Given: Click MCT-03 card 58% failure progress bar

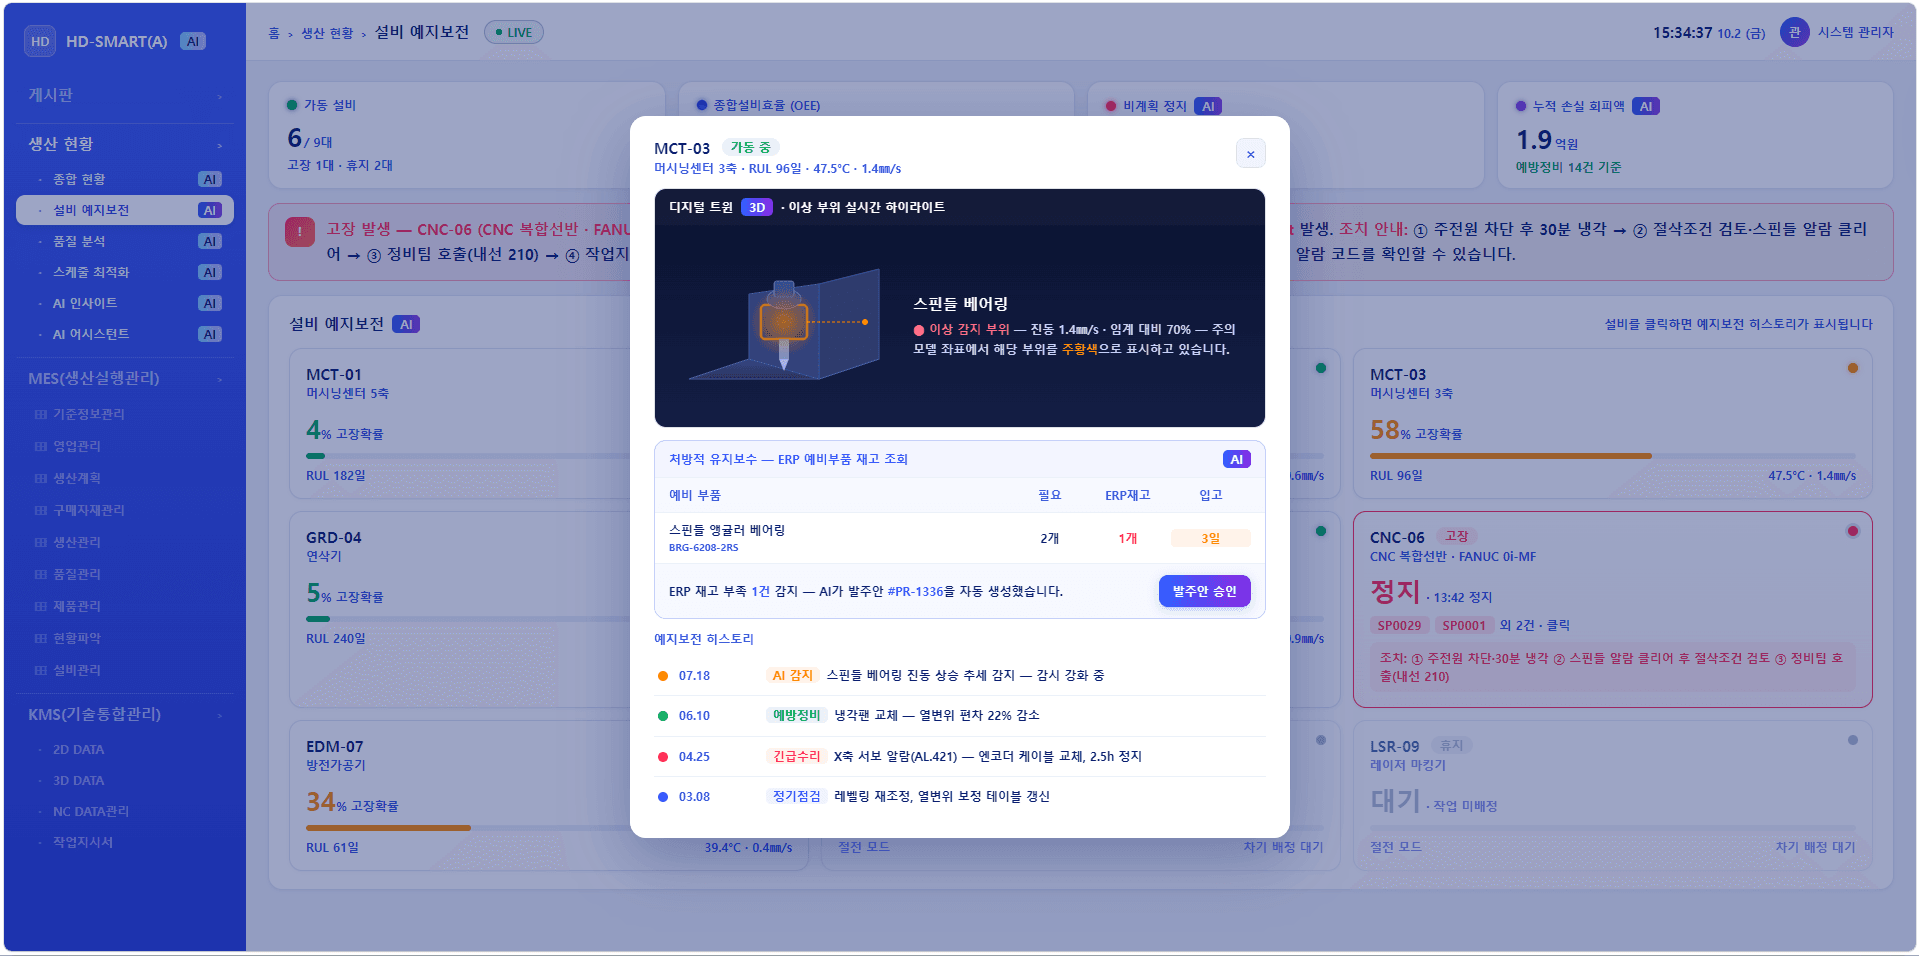Looking at the screenshot, I should pos(1612,456).
